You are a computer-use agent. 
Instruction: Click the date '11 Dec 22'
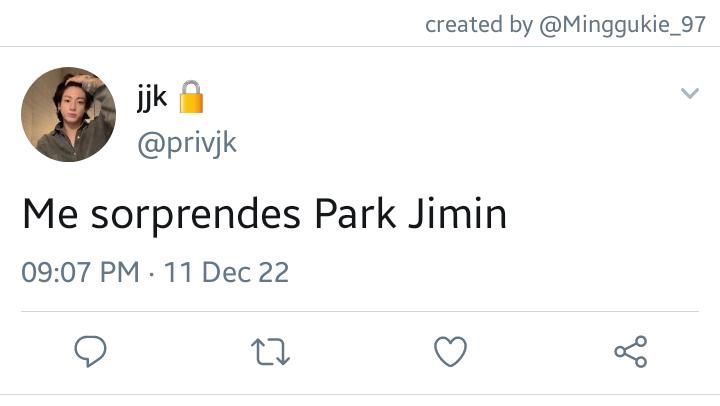[x=226, y=272]
